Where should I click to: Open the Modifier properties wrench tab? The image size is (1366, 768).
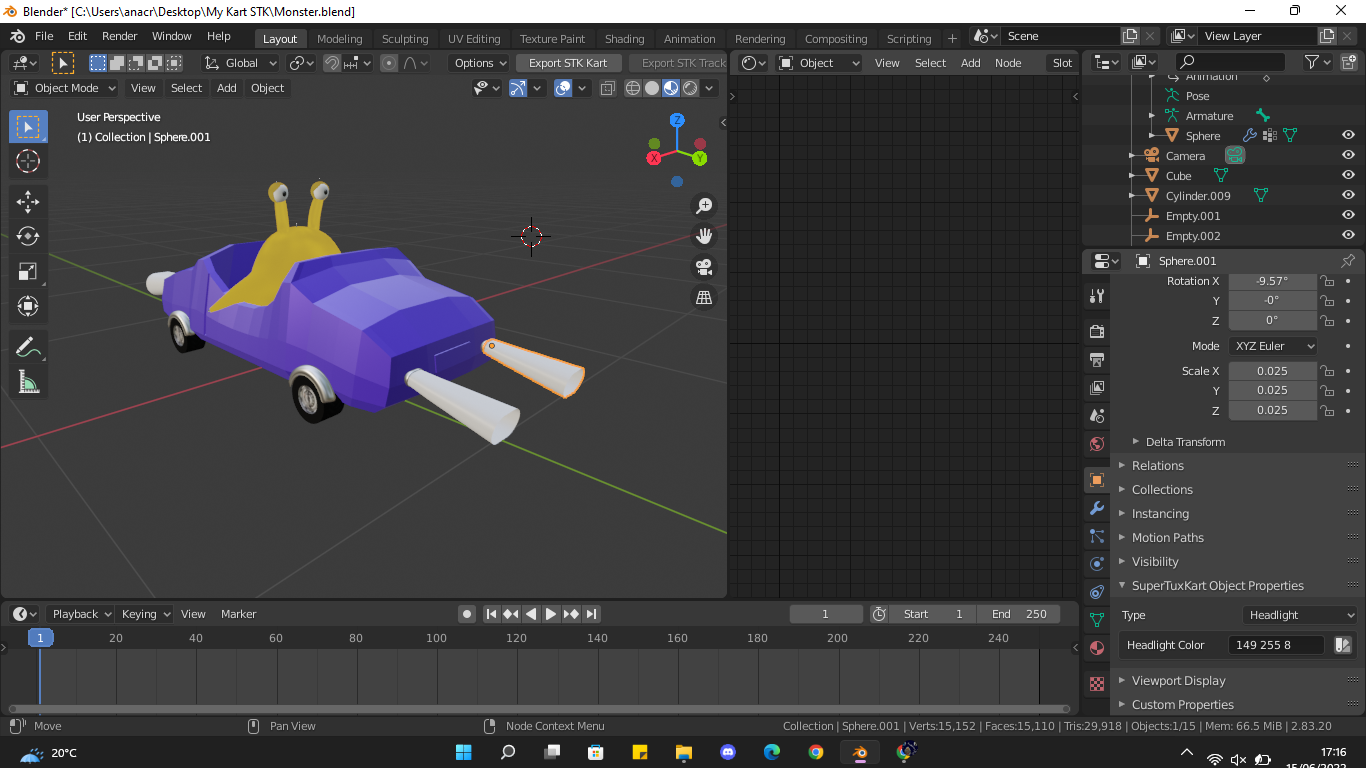(1097, 508)
